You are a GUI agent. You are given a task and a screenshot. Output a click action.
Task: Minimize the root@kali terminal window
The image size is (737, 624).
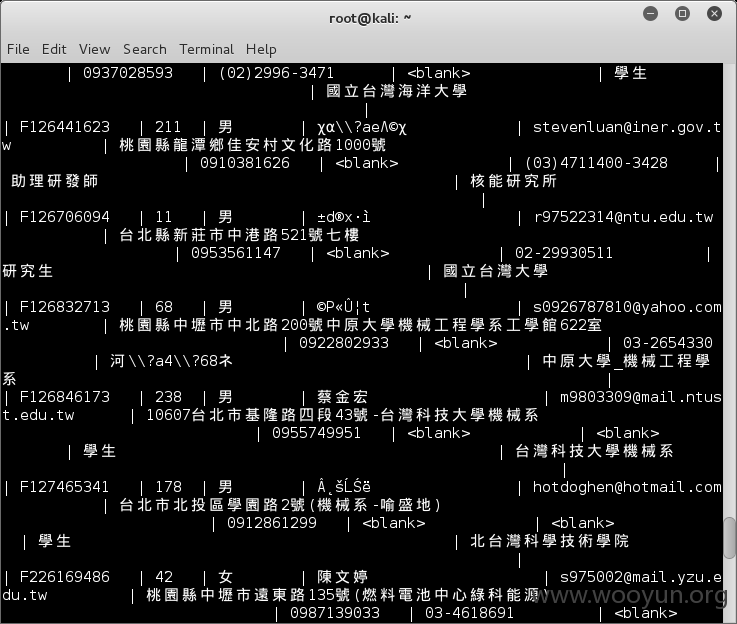(651, 14)
